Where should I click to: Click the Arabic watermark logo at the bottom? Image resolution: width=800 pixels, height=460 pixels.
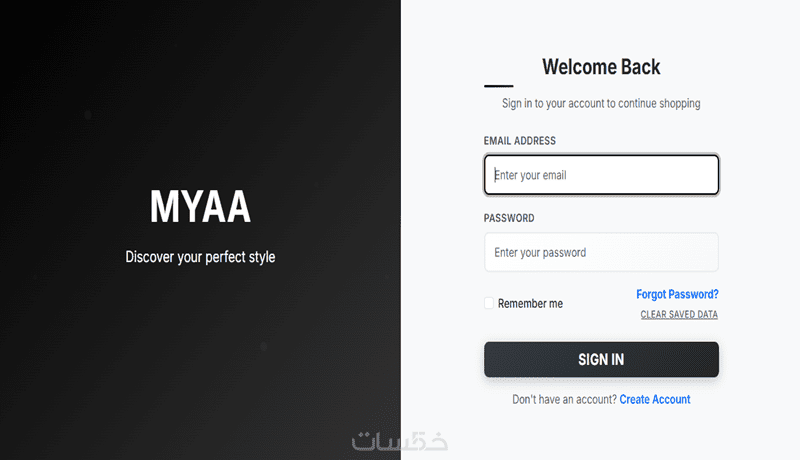click(399, 440)
